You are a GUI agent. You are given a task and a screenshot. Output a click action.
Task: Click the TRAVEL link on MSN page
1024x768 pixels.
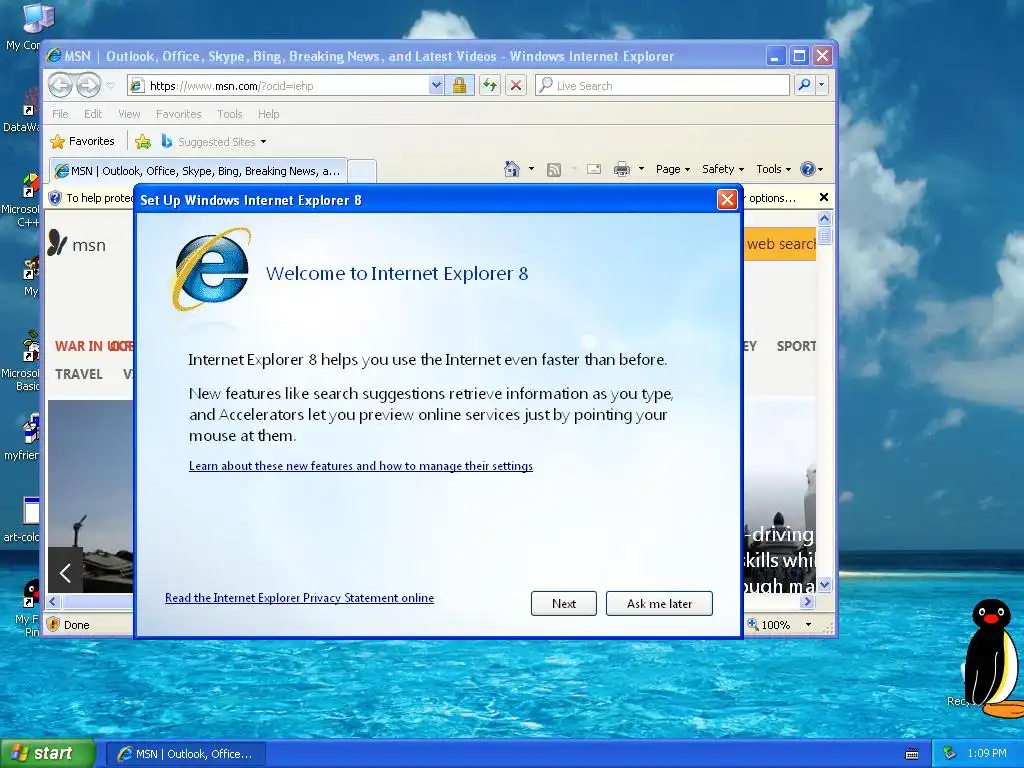(x=79, y=374)
